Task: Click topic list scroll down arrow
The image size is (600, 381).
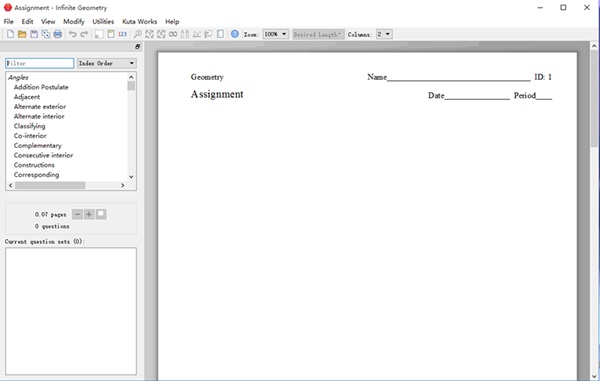Action: click(x=131, y=177)
